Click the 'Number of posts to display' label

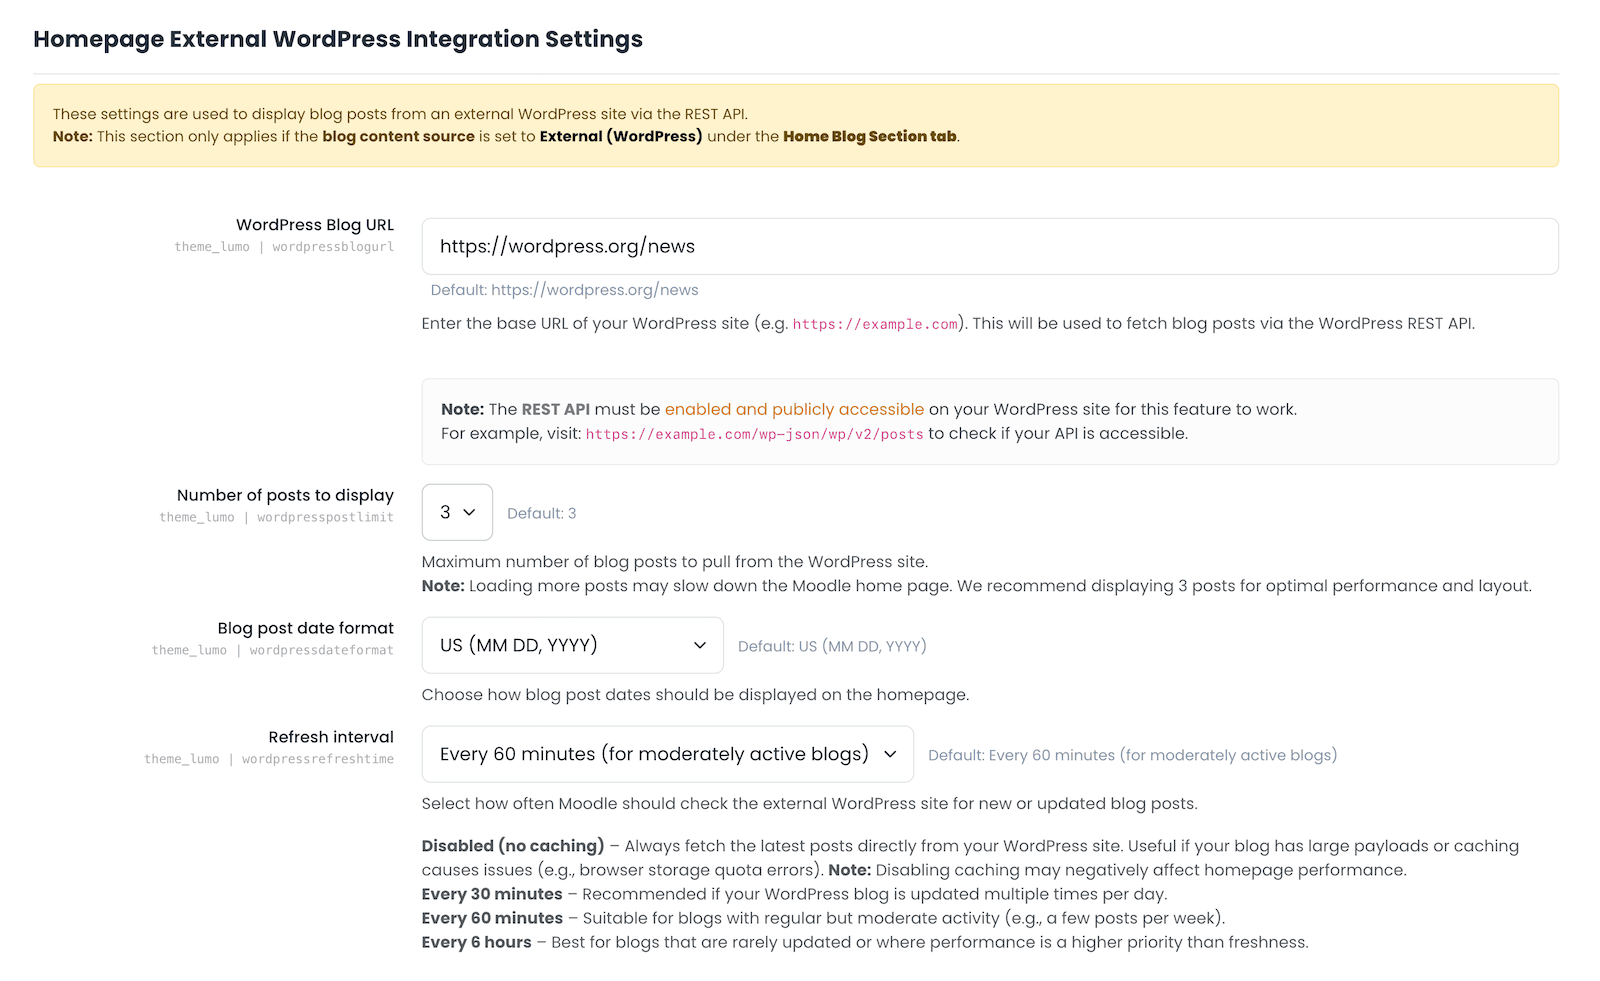[x=285, y=495]
